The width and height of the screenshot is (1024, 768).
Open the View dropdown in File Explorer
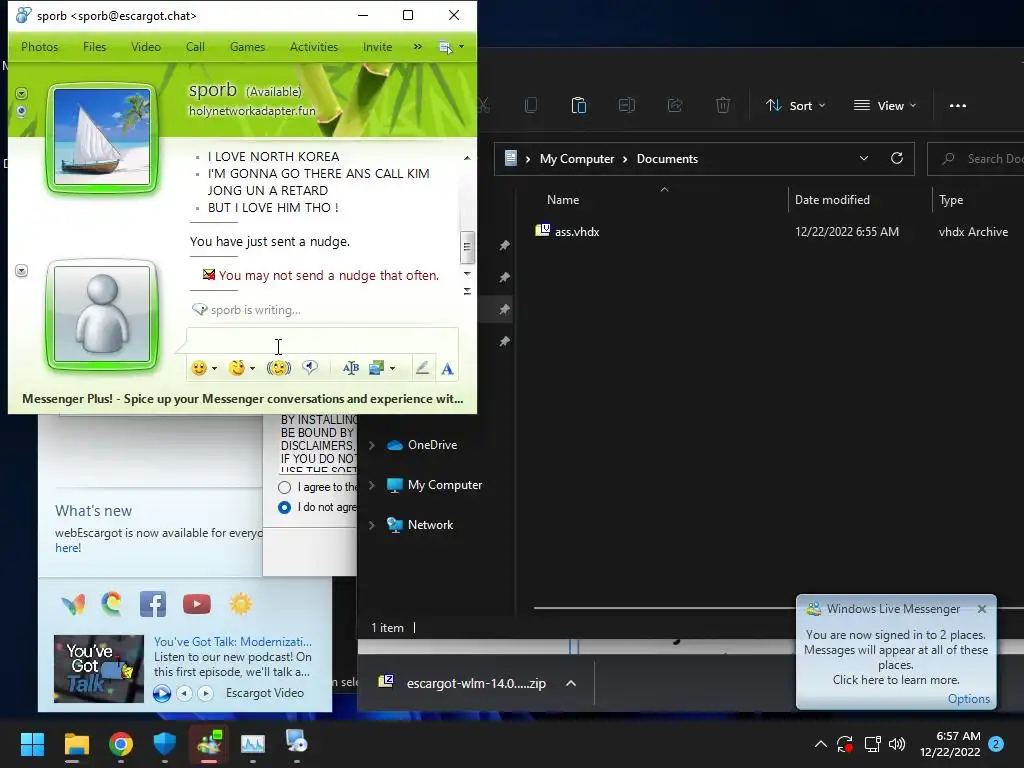pos(886,106)
